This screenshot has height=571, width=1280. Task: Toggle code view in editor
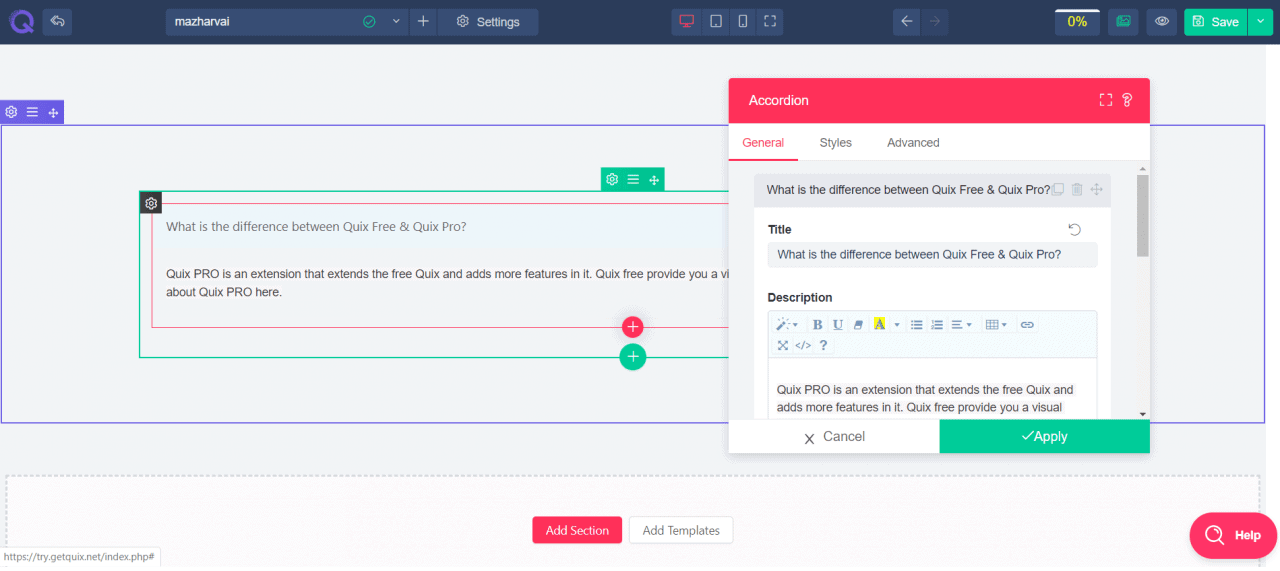point(803,346)
